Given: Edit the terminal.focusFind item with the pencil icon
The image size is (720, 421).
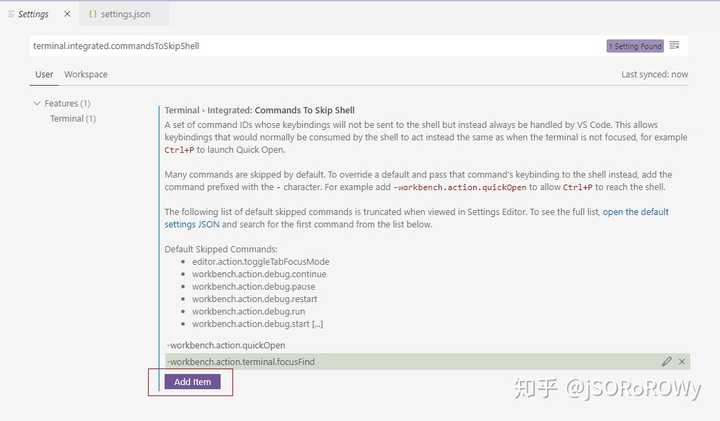Looking at the screenshot, I should [667, 361].
